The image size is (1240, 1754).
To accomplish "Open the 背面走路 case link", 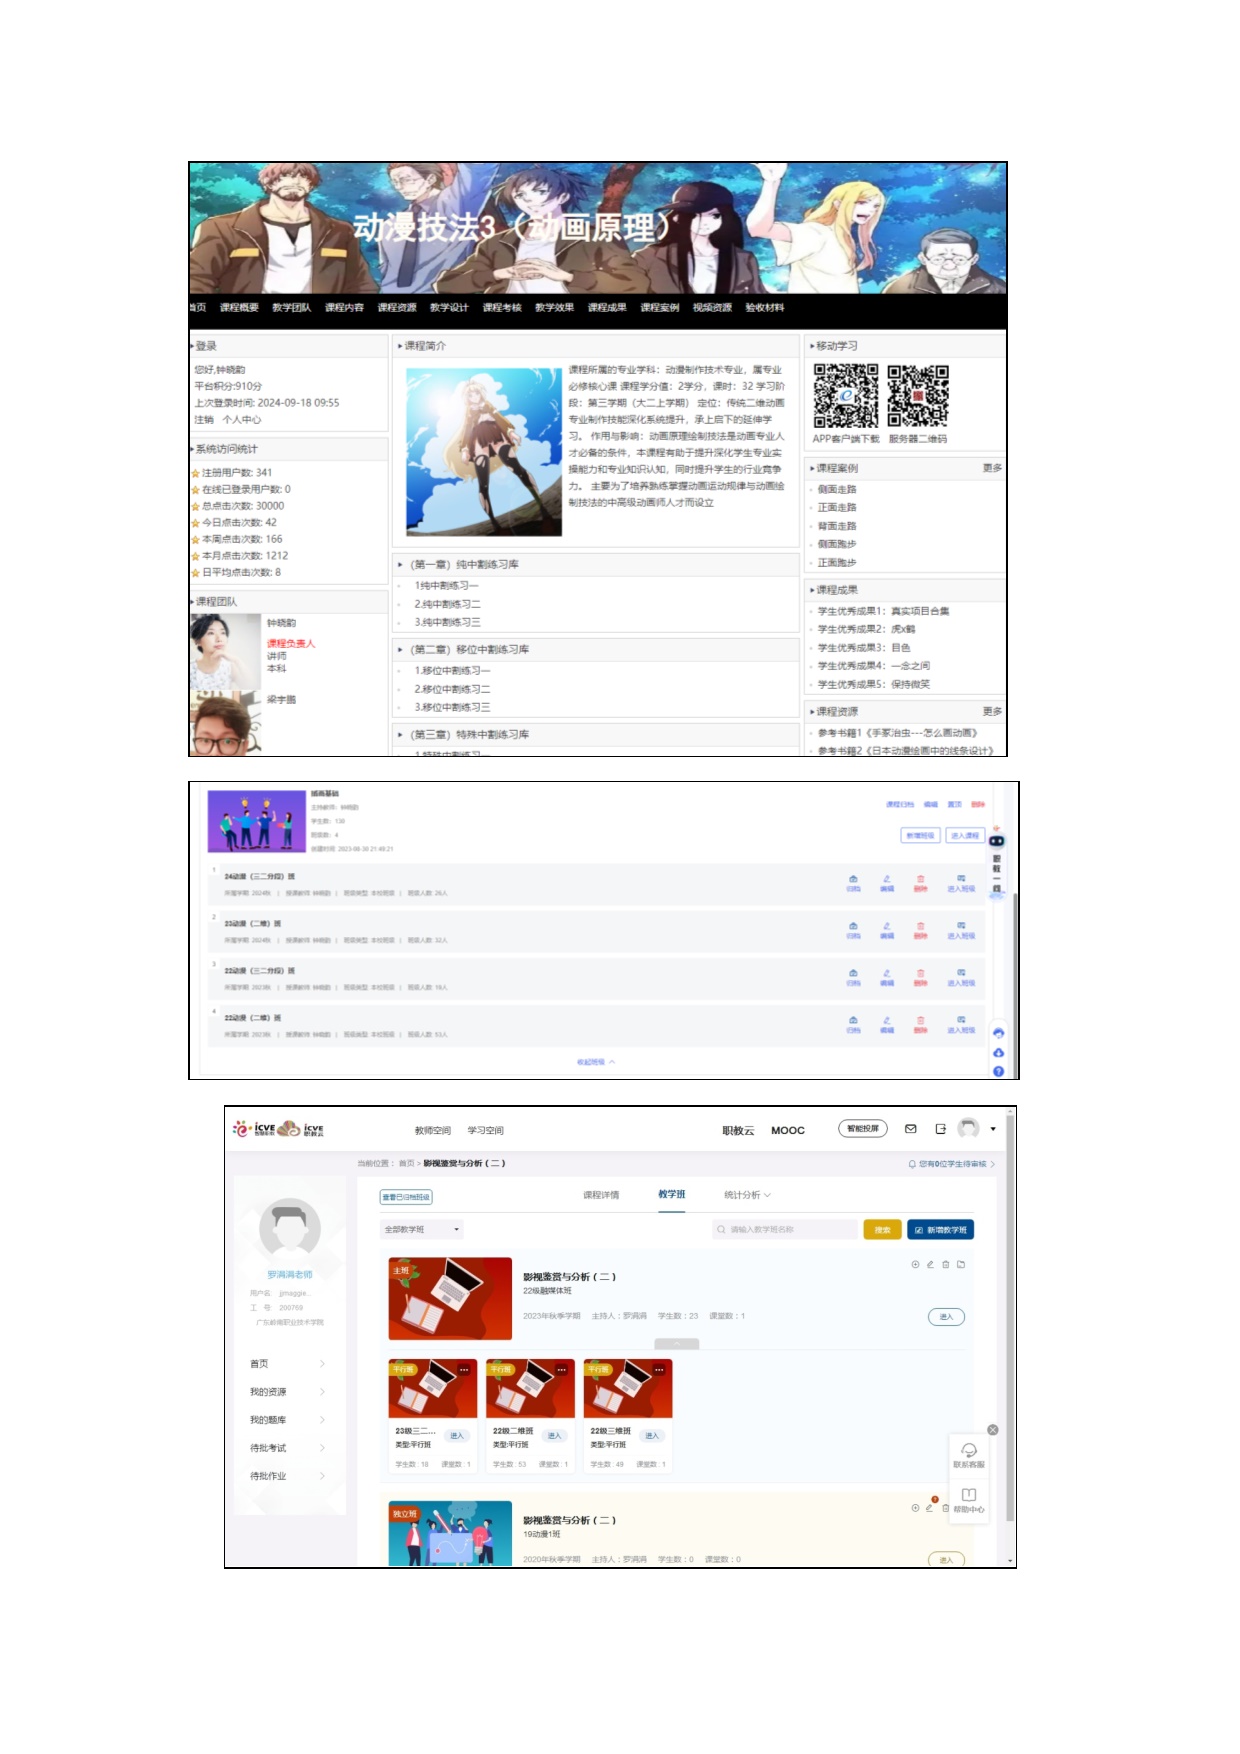I will (837, 526).
